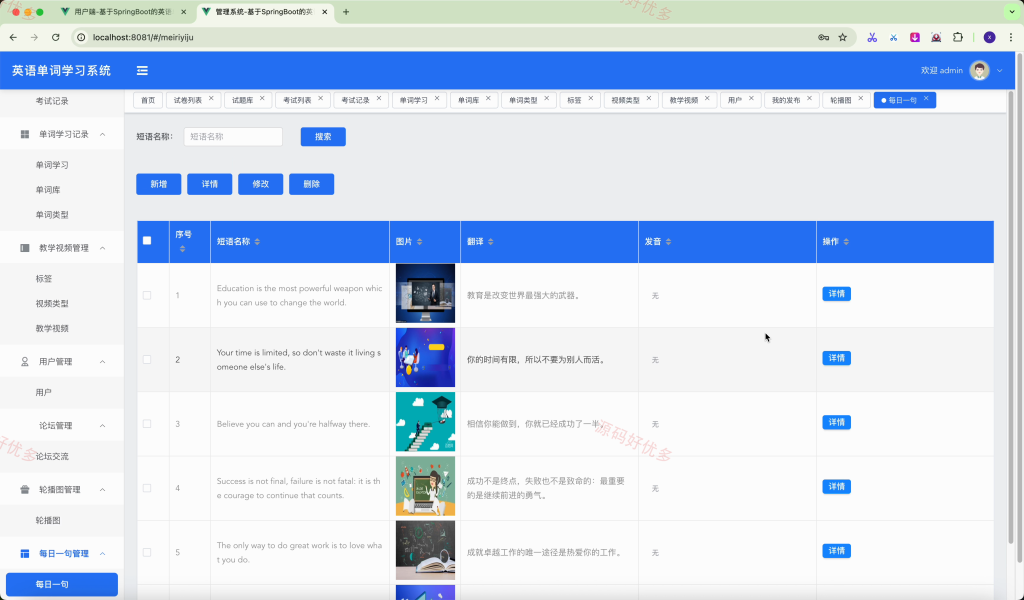This screenshot has height=600, width=1024.
Task: Collapse the 用户管理 menu group
Action: coord(103,362)
